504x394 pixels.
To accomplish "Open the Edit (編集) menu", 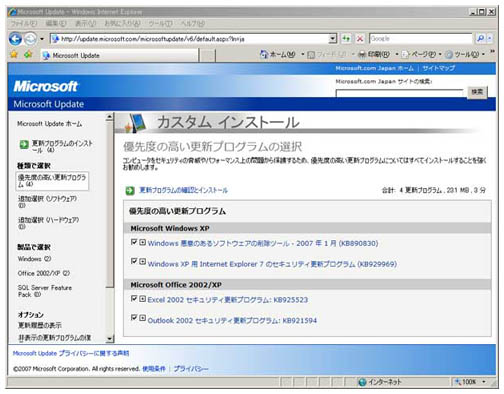I will click(x=56, y=24).
